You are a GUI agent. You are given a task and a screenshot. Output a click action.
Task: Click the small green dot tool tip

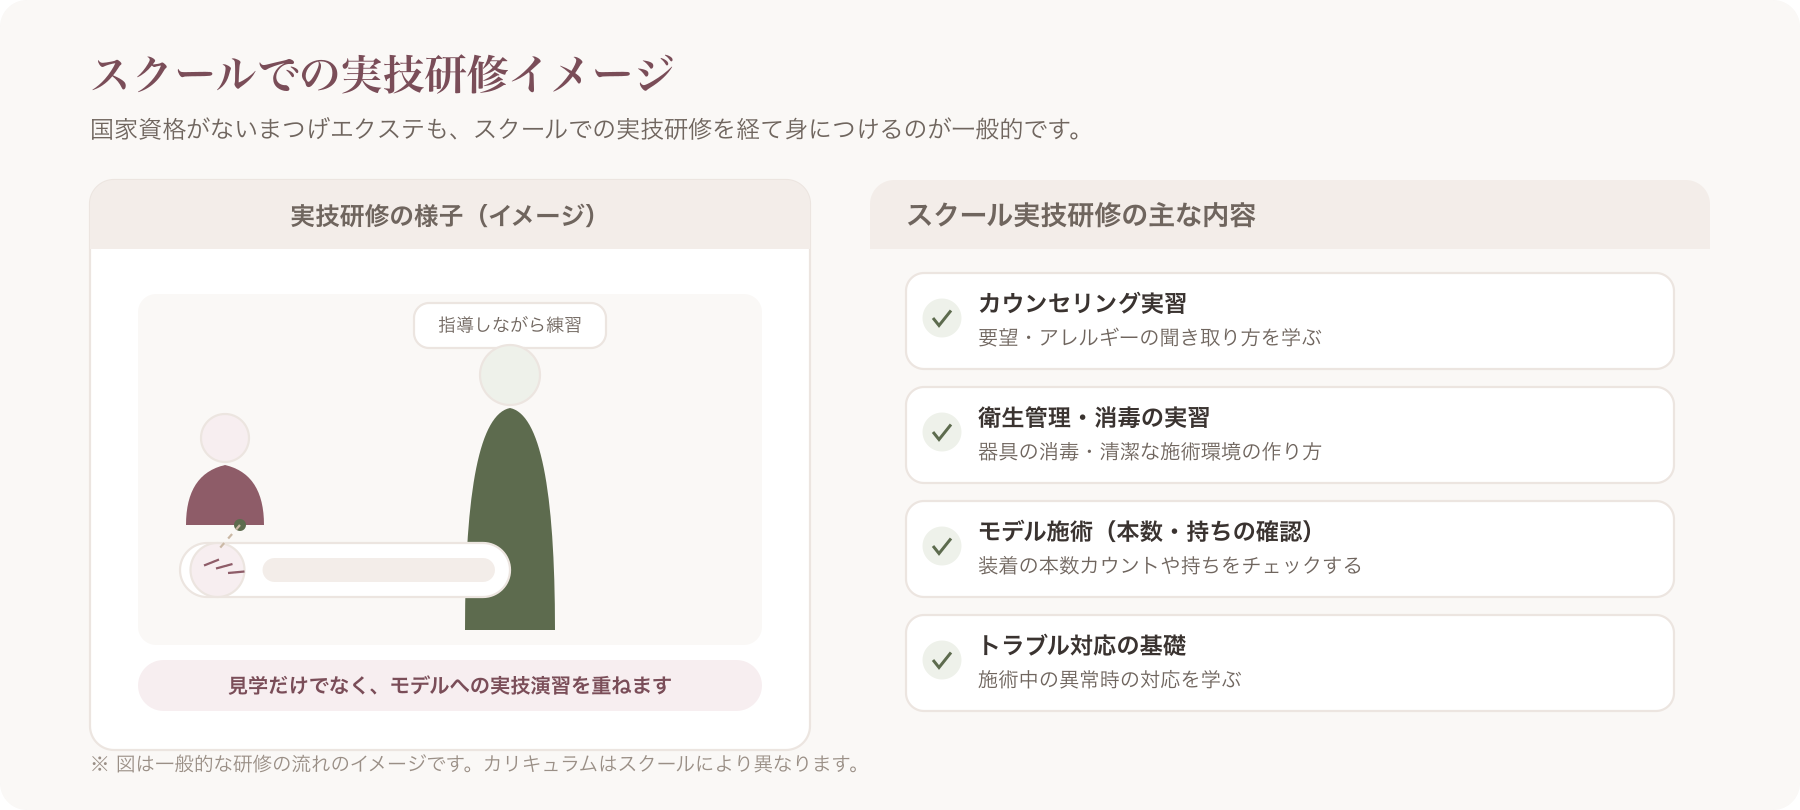pyautogui.click(x=240, y=525)
